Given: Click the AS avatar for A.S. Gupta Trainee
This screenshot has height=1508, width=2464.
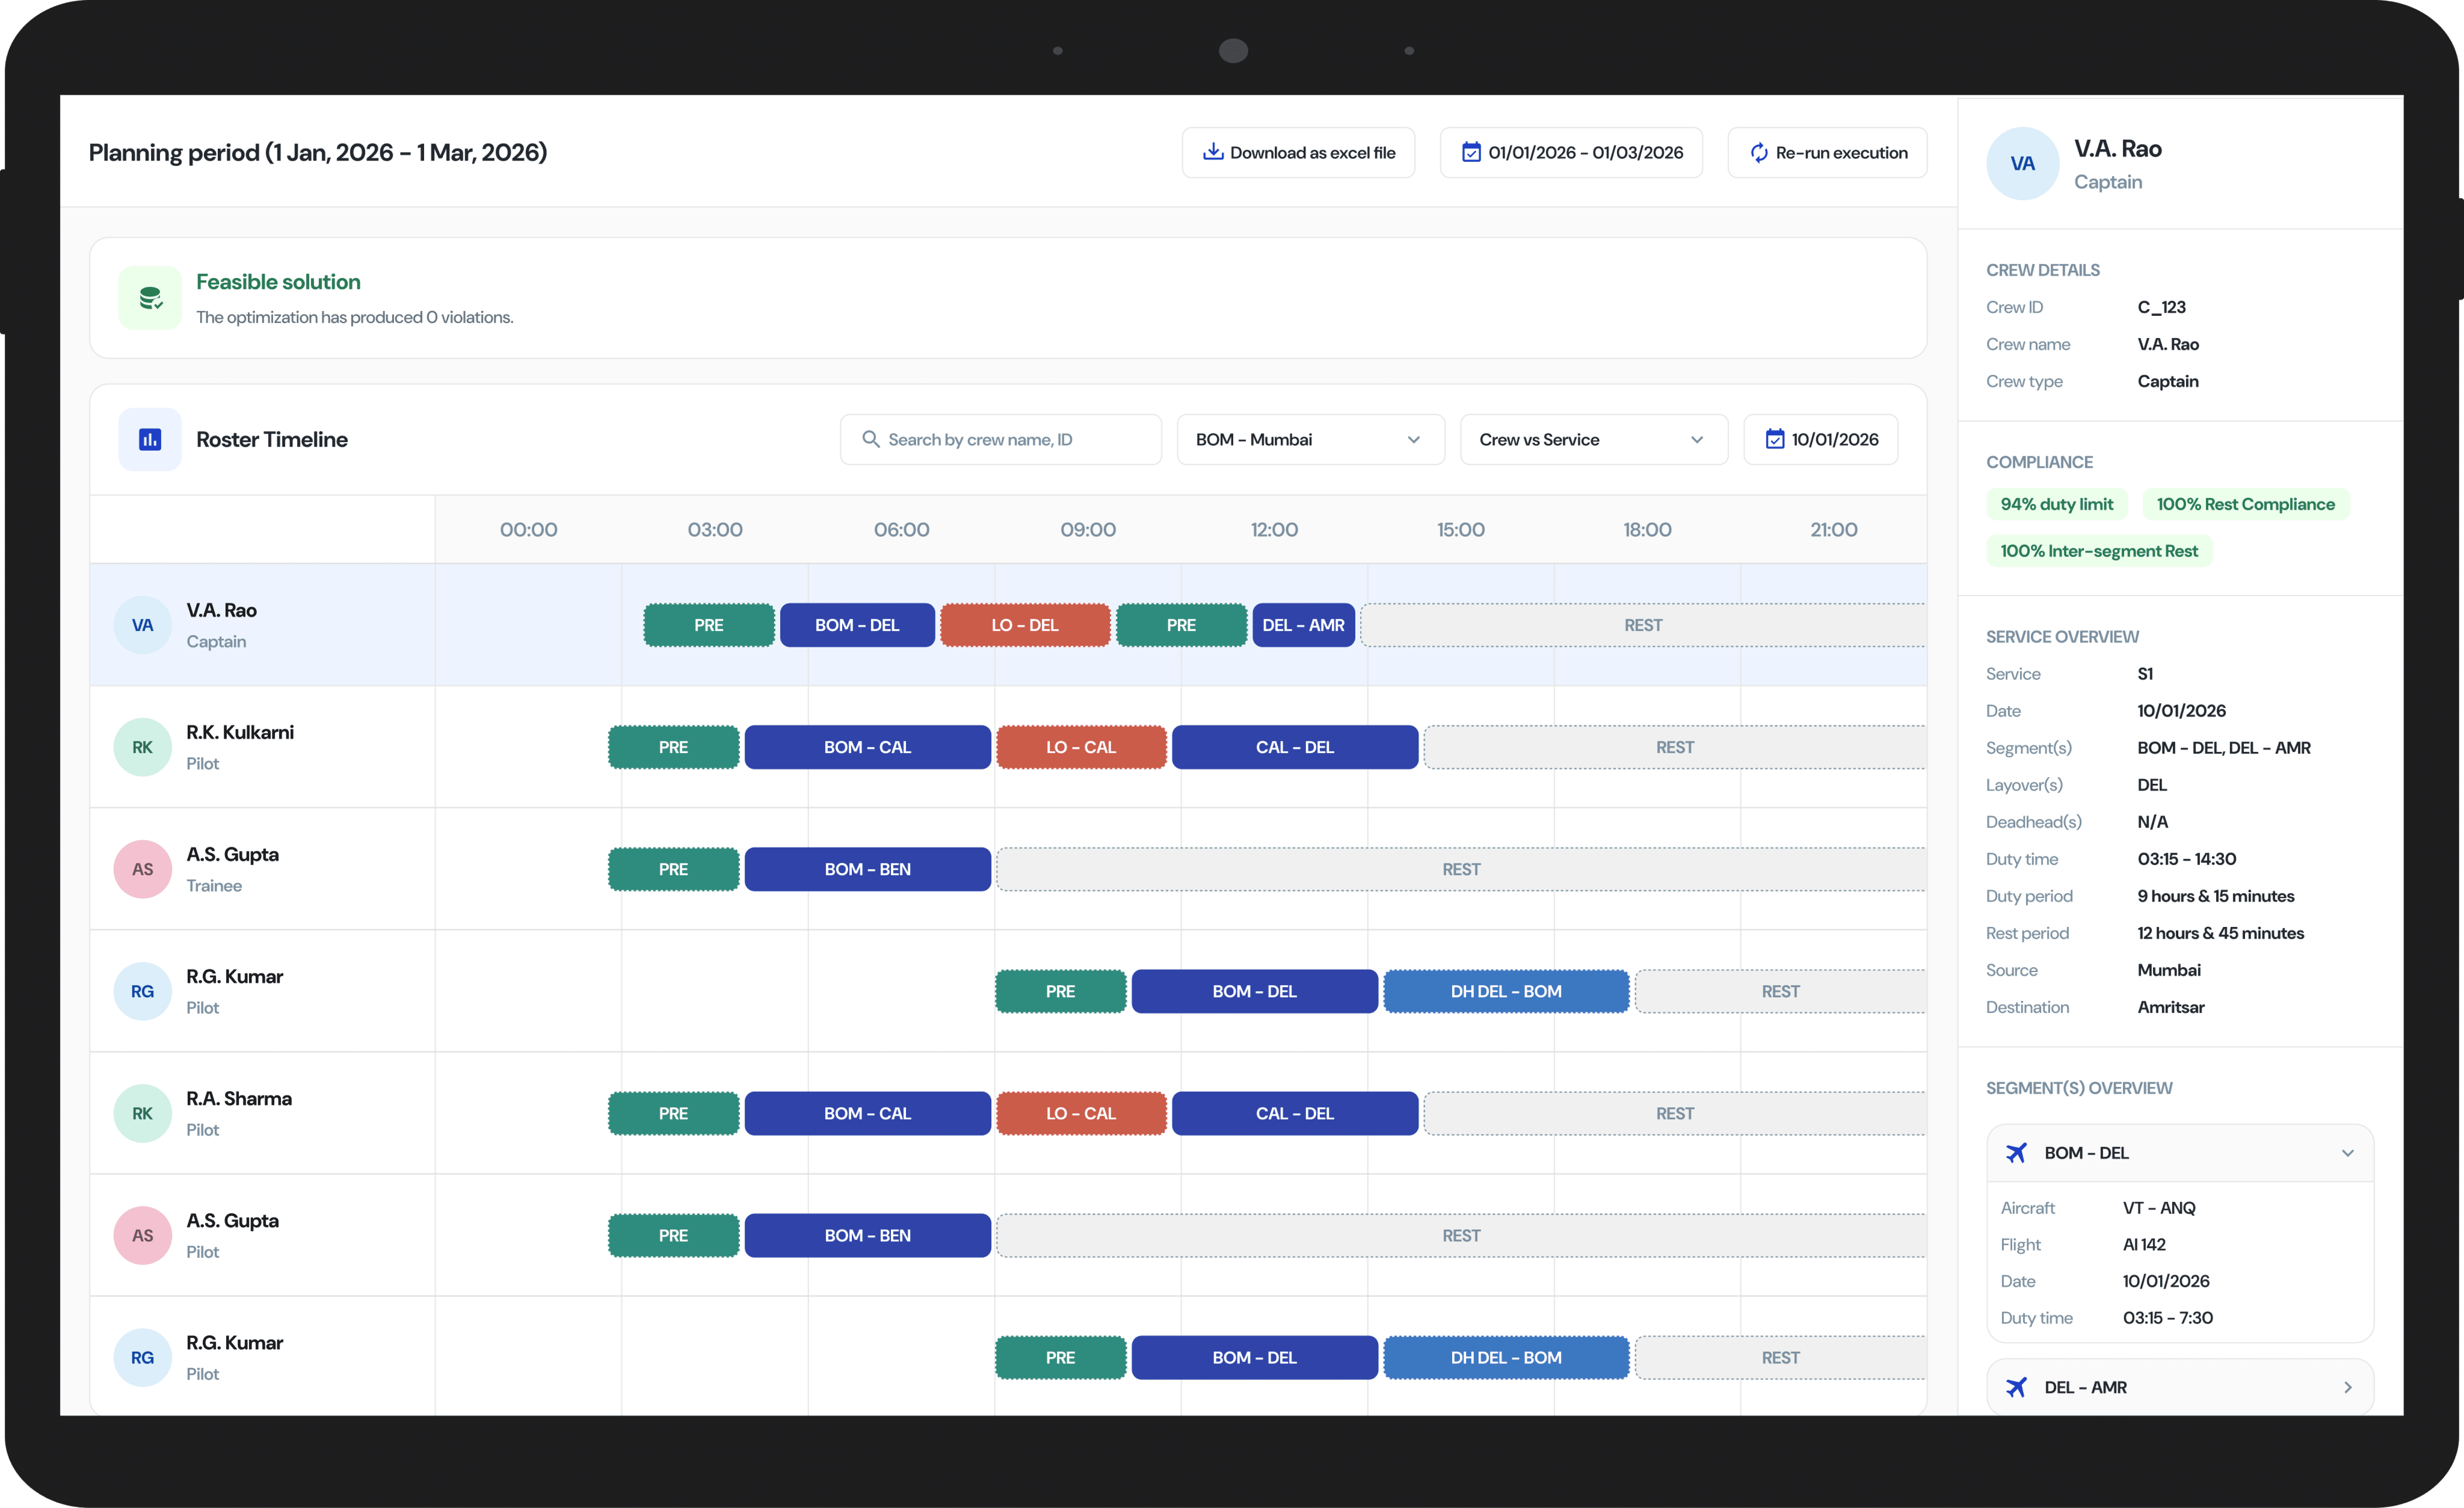Looking at the screenshot, I should tap(142, 869).
